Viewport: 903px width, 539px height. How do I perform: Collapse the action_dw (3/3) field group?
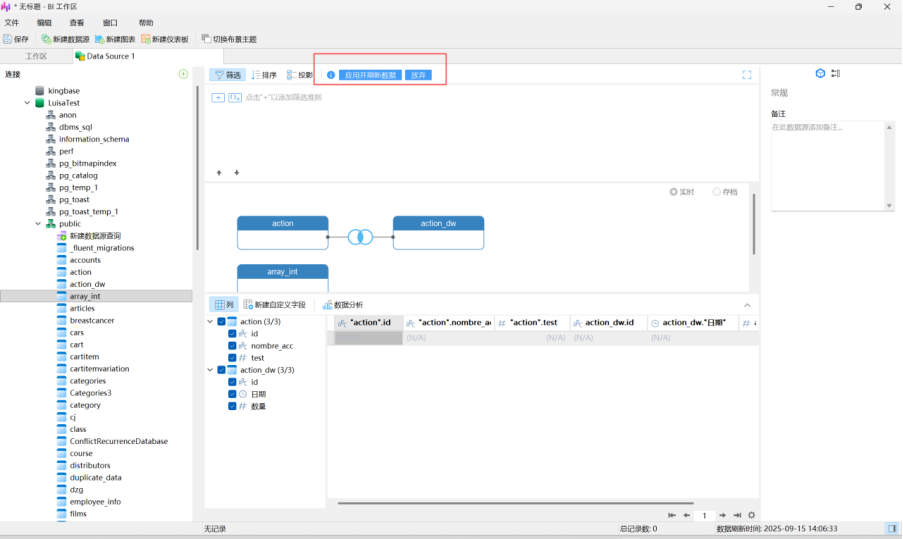coord(210,370)
